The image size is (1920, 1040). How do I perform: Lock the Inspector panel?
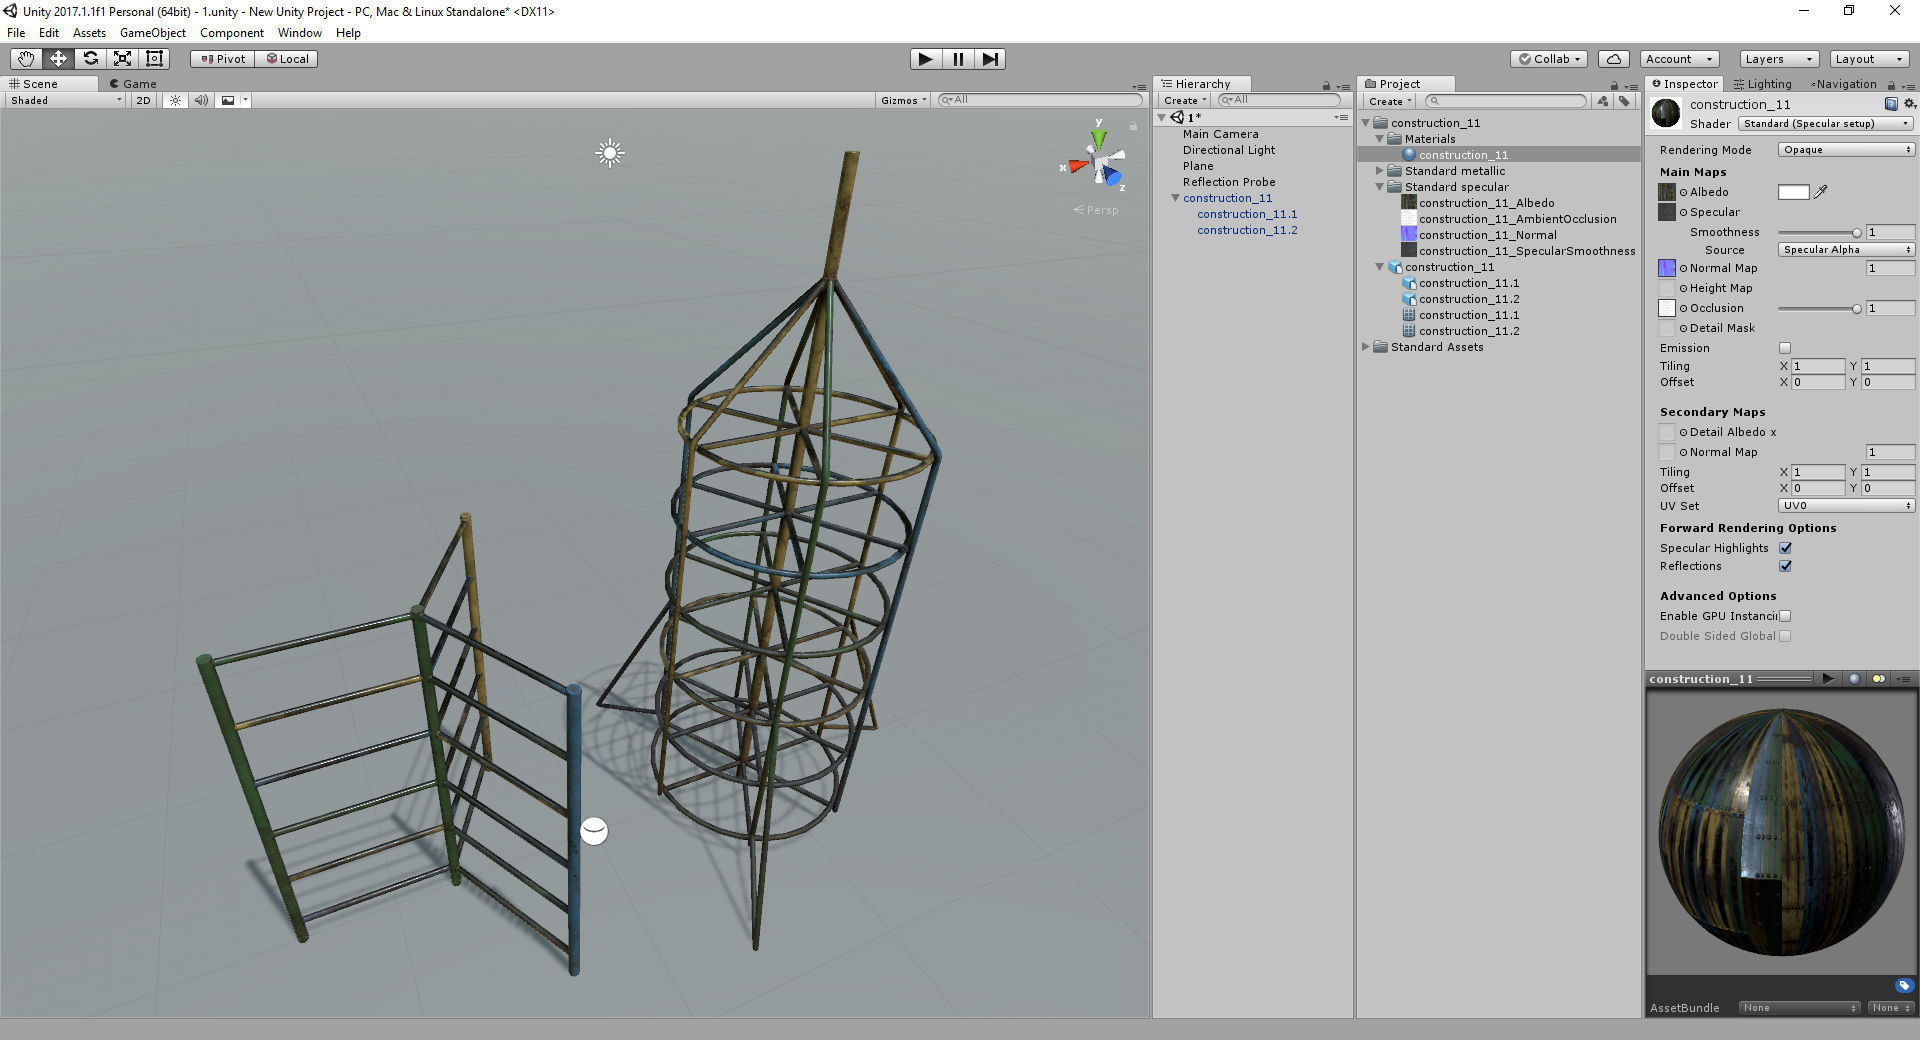[1892, 85]
